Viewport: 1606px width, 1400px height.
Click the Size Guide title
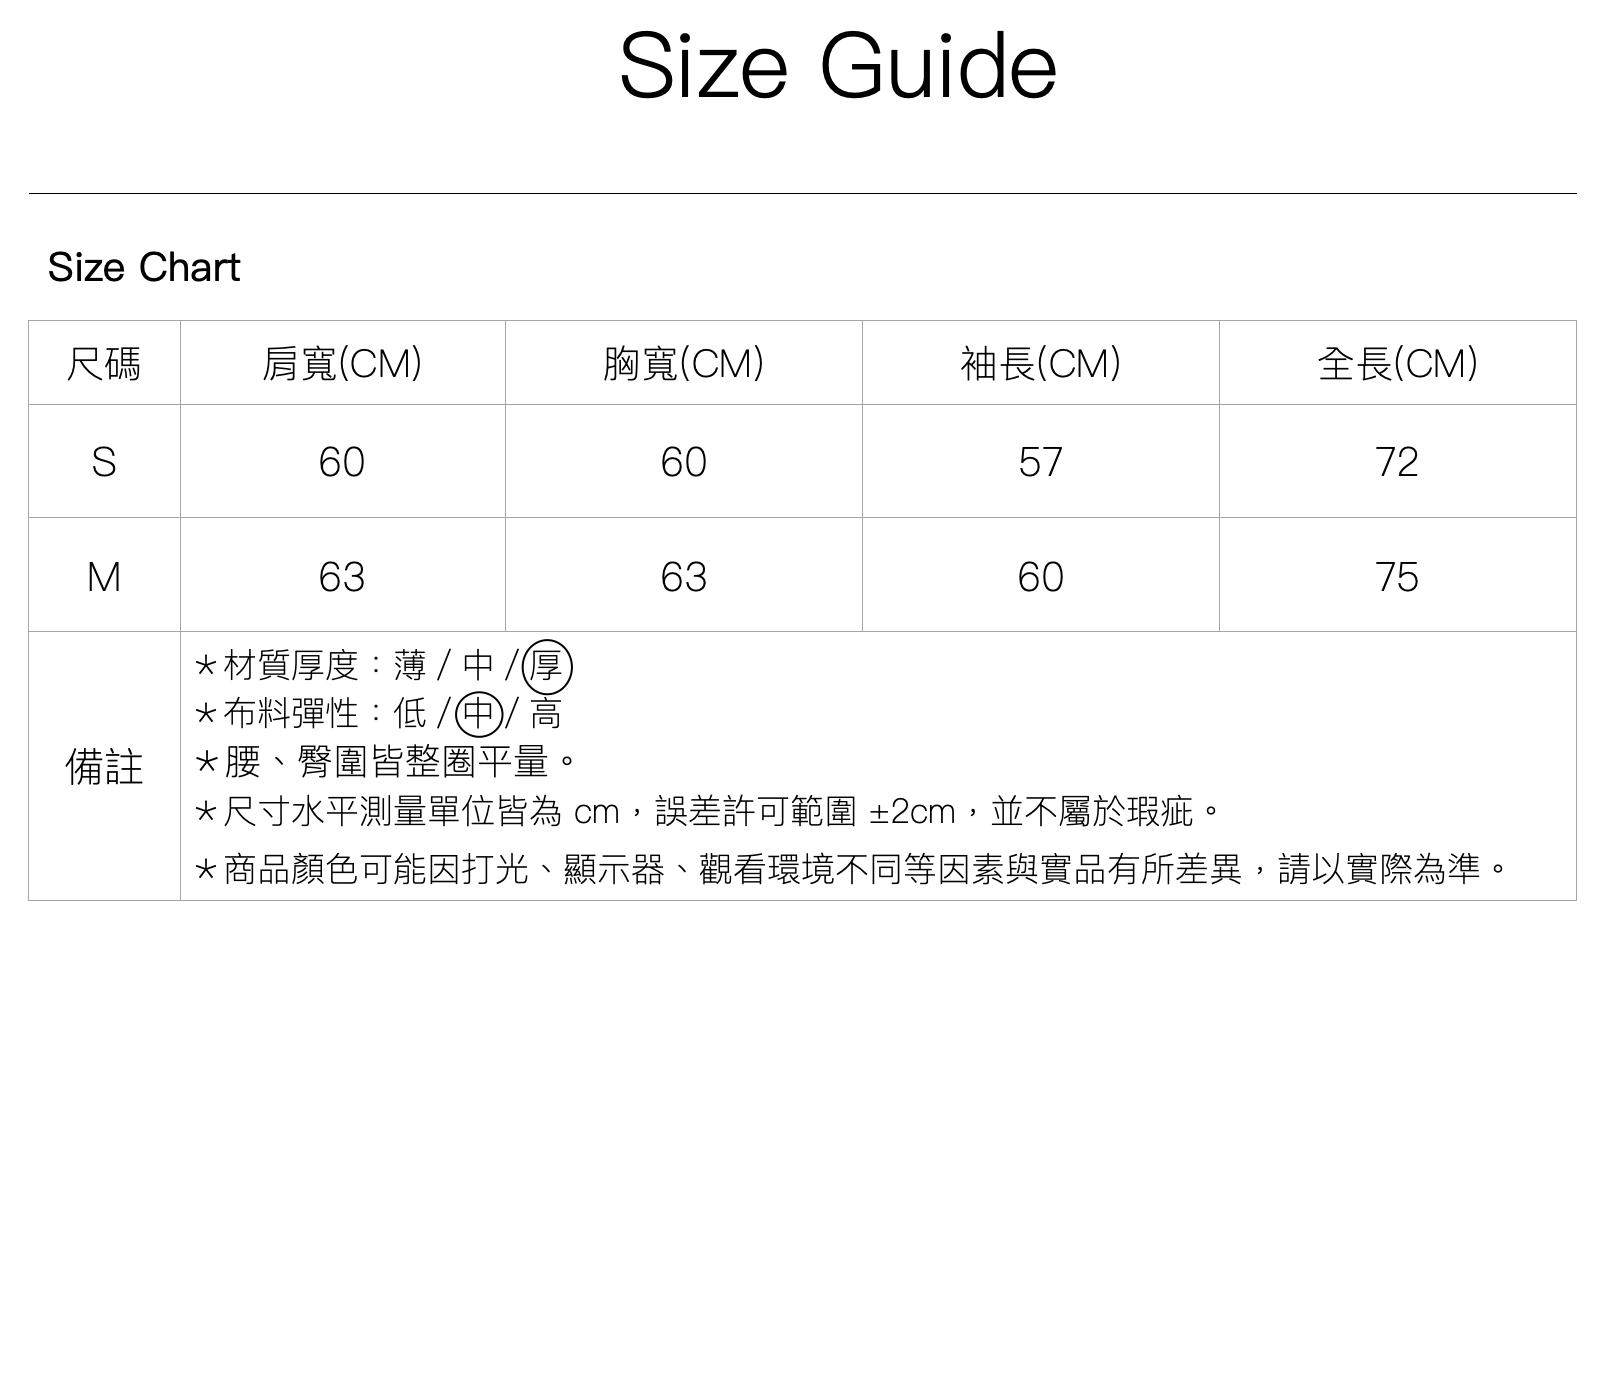click(x=838, y=67)
